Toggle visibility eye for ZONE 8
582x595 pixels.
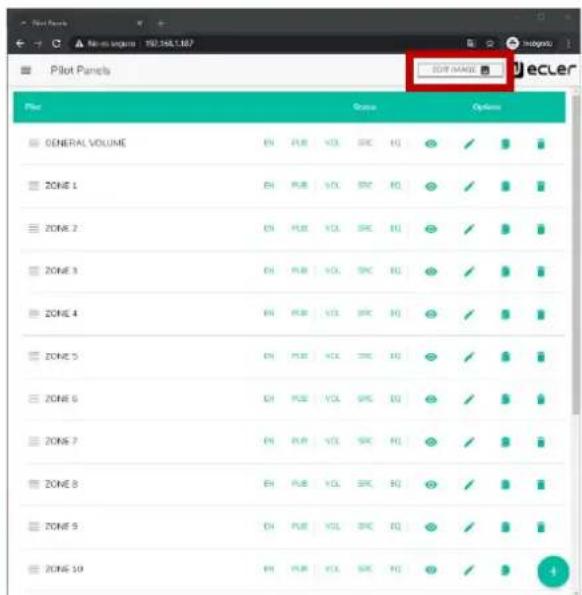point(431,485)
